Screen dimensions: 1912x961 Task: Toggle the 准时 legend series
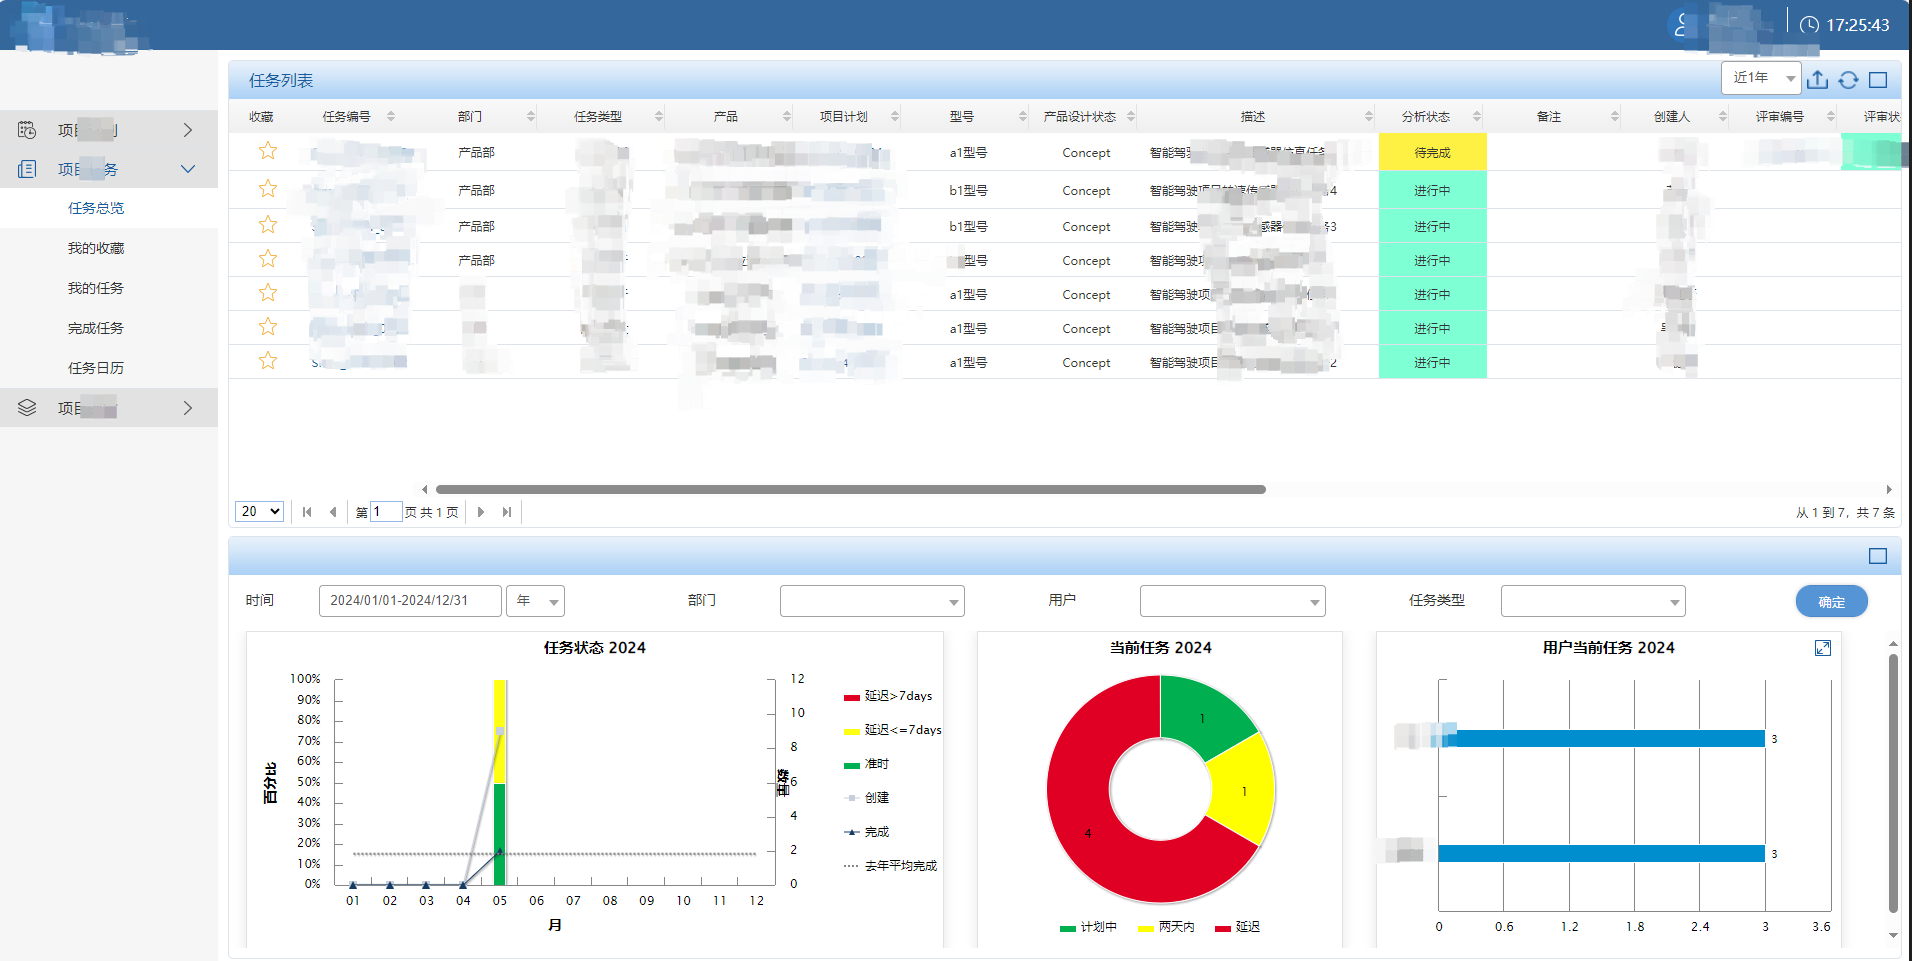click(x=866, y=764)
